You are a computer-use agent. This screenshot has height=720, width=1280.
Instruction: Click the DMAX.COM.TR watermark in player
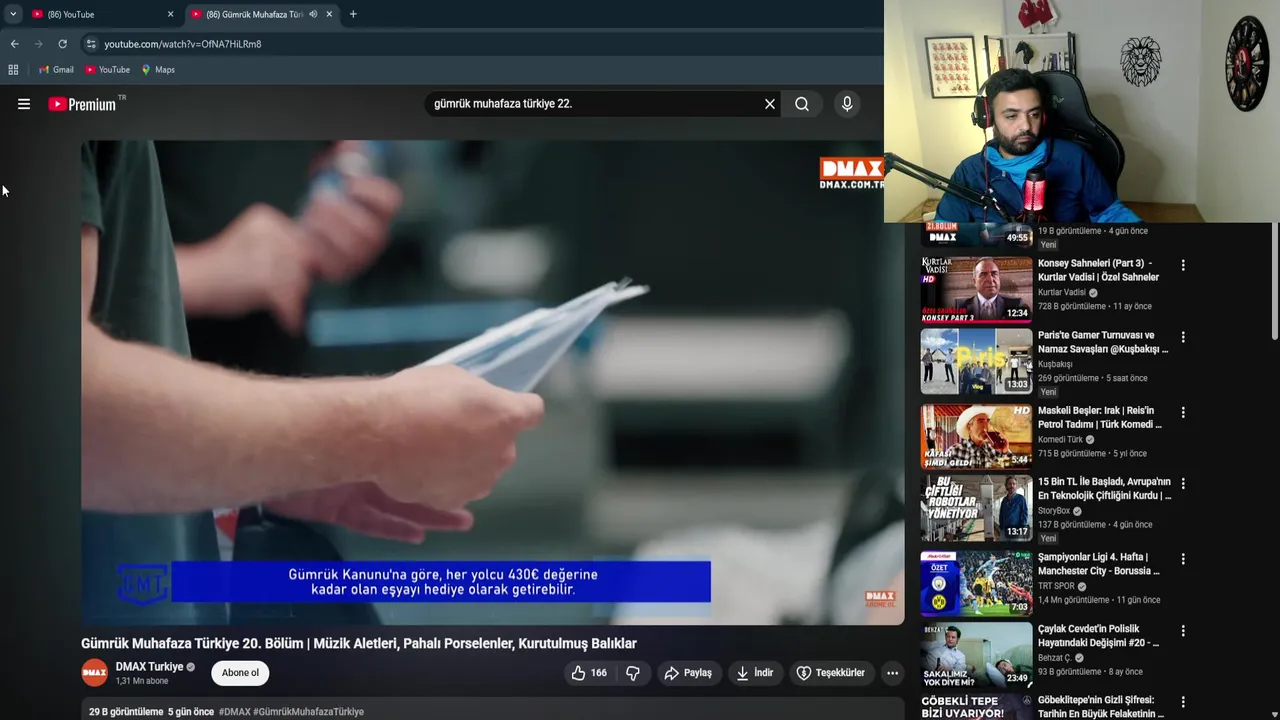point(851,173)
